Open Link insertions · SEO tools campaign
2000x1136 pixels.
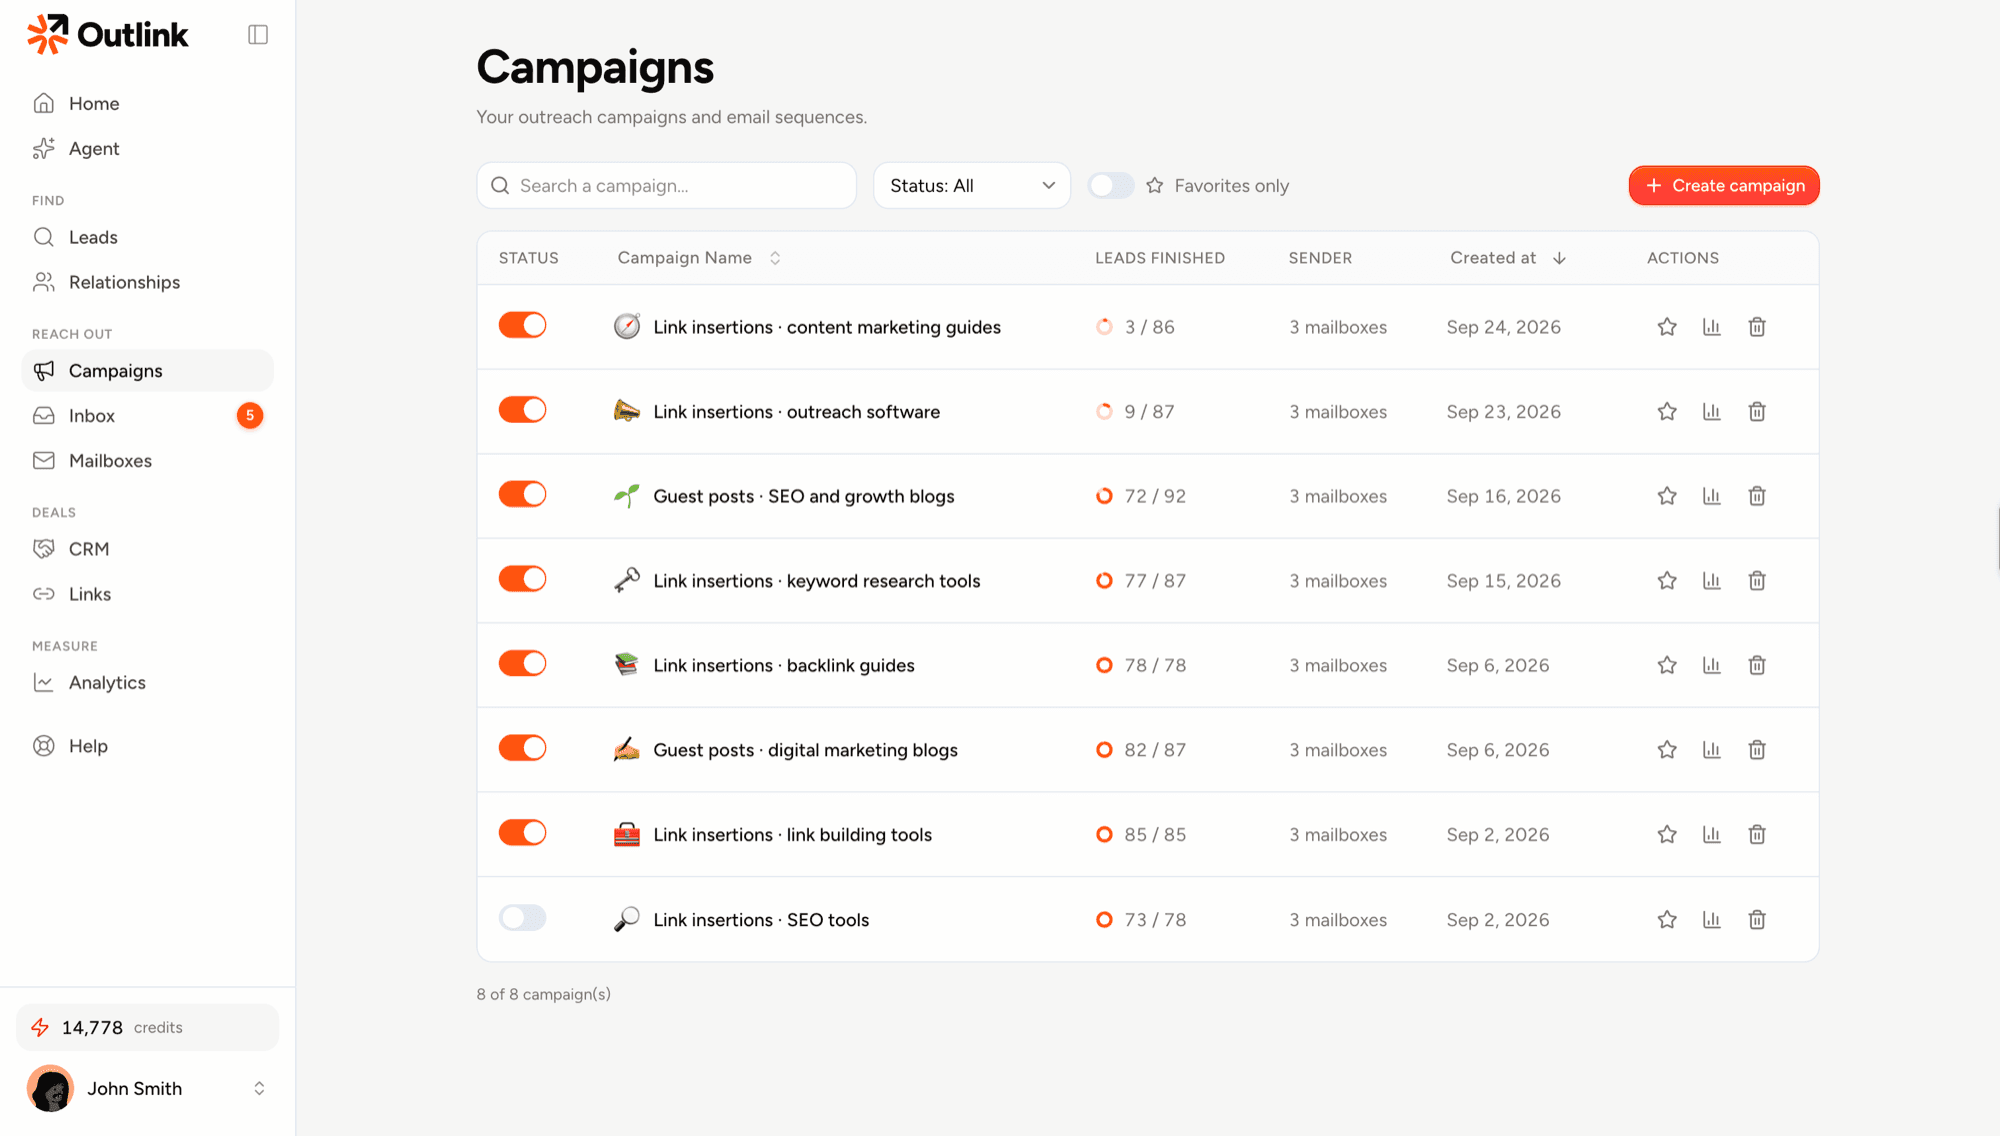[761, 920]
